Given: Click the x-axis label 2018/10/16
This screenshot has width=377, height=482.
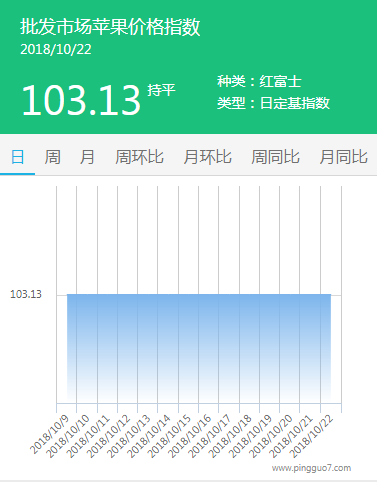Looking at the screenshot, I should [x=189, y=436].
